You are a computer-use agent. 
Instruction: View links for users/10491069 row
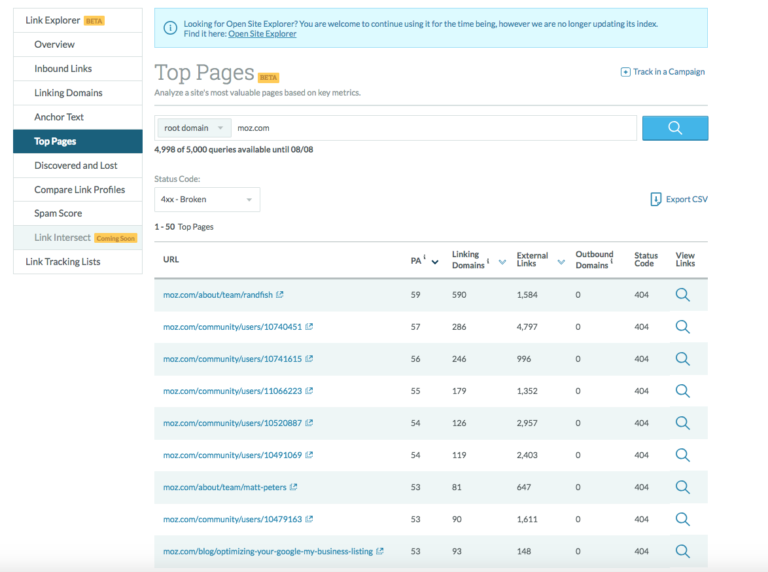click(682, 455)
